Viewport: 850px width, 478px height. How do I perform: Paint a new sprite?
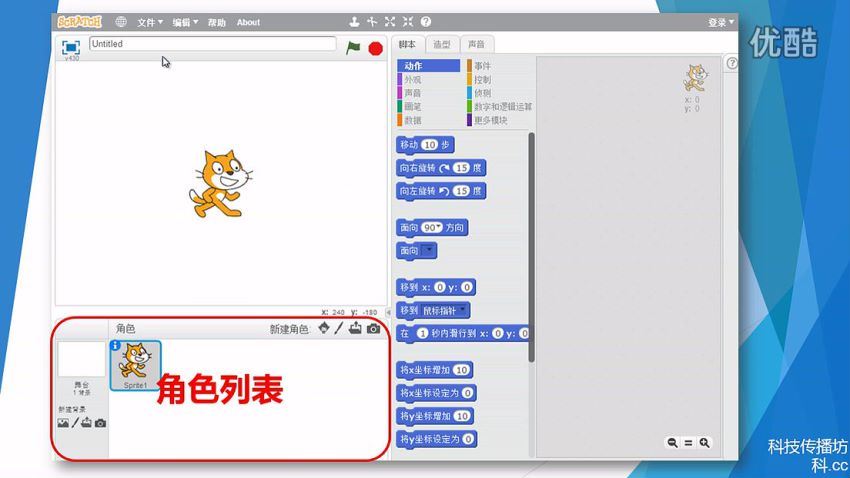click(x=339, y=328)
